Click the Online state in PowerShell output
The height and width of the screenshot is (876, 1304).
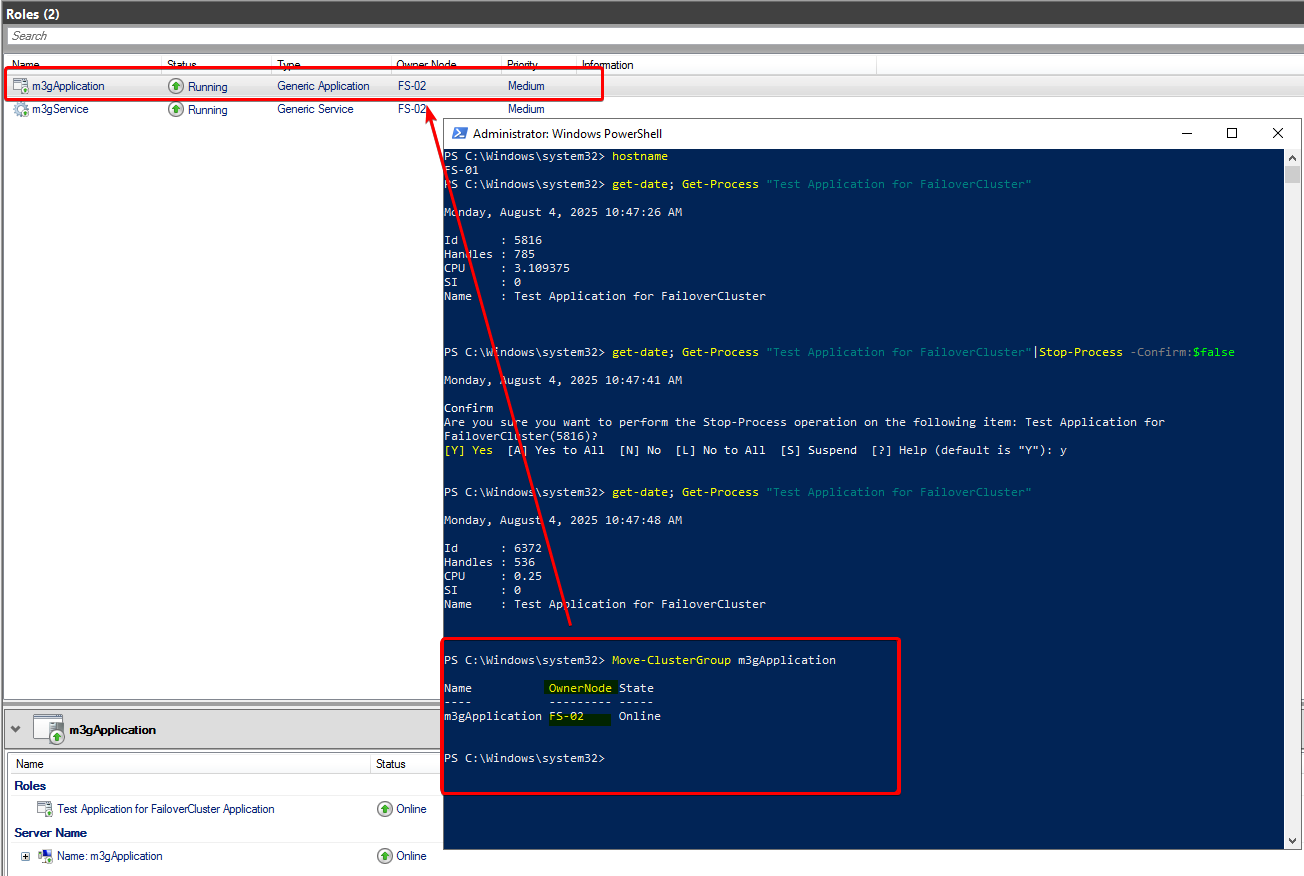click(x=640, y=716)
